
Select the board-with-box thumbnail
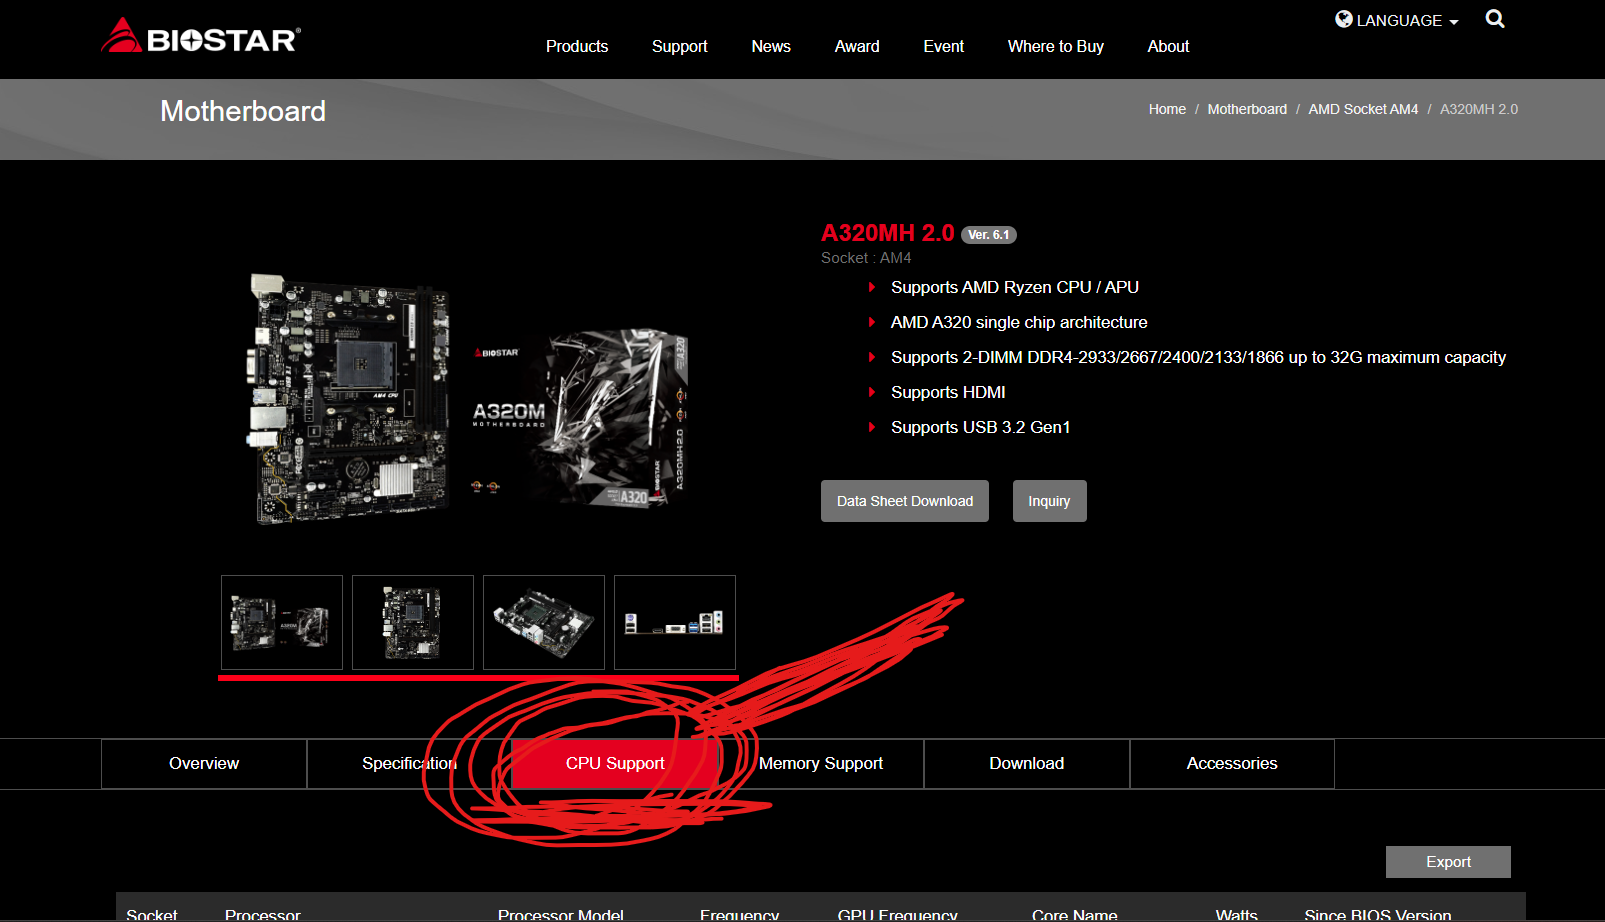point(282,622)
